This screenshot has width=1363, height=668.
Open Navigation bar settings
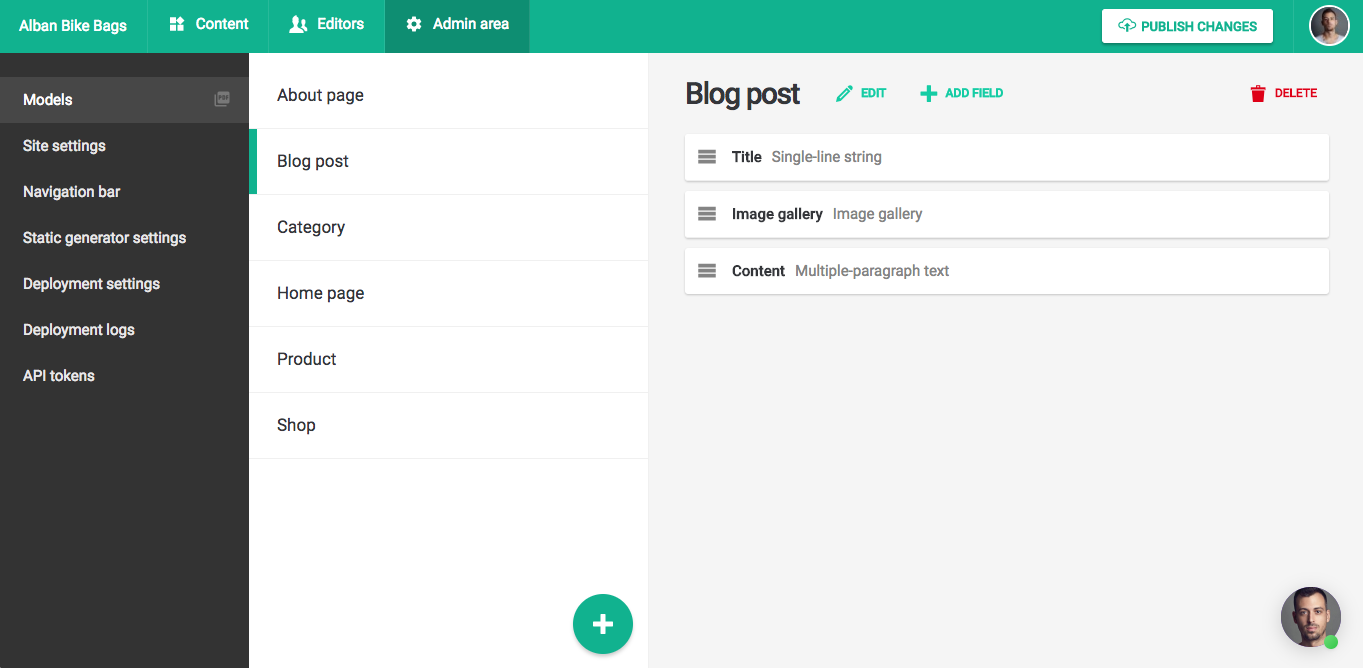124,192
